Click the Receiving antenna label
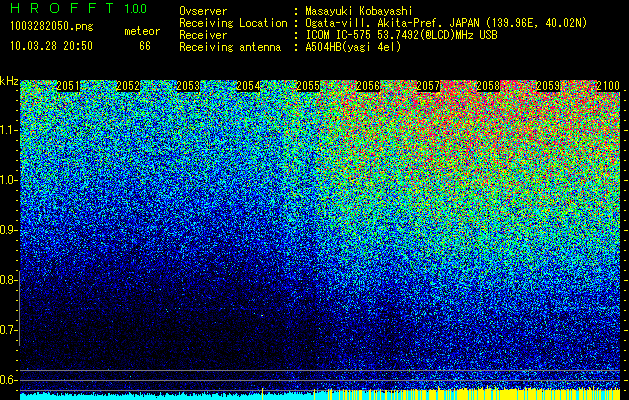The image size is (629, 400). point(230,47)
